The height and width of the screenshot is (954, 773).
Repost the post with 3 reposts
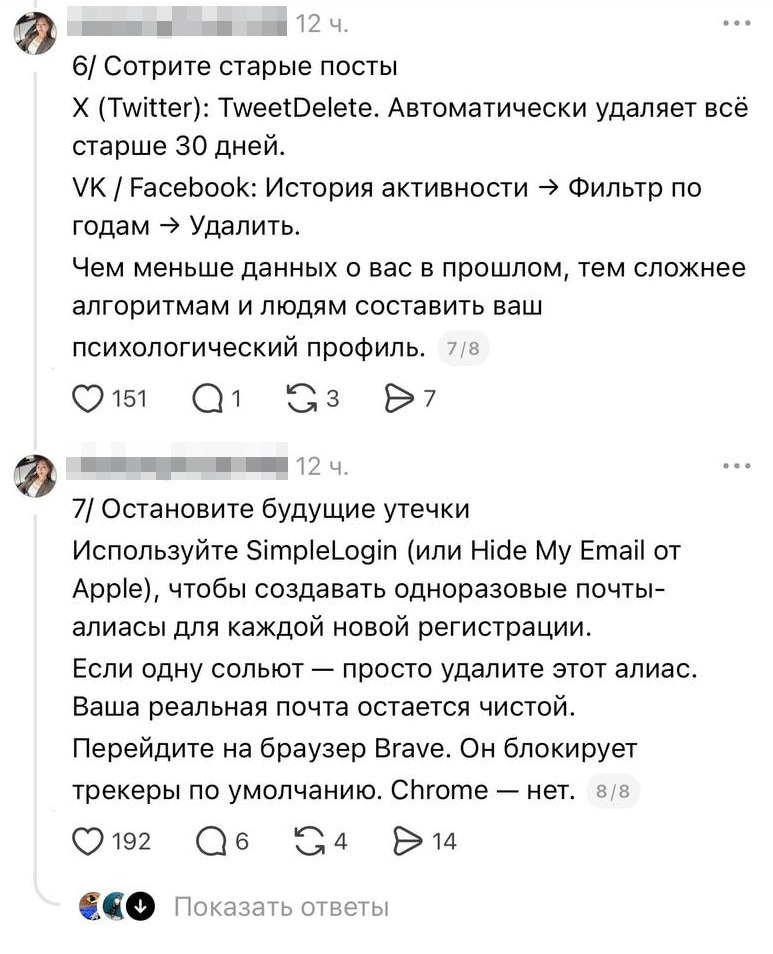(299, 399)
